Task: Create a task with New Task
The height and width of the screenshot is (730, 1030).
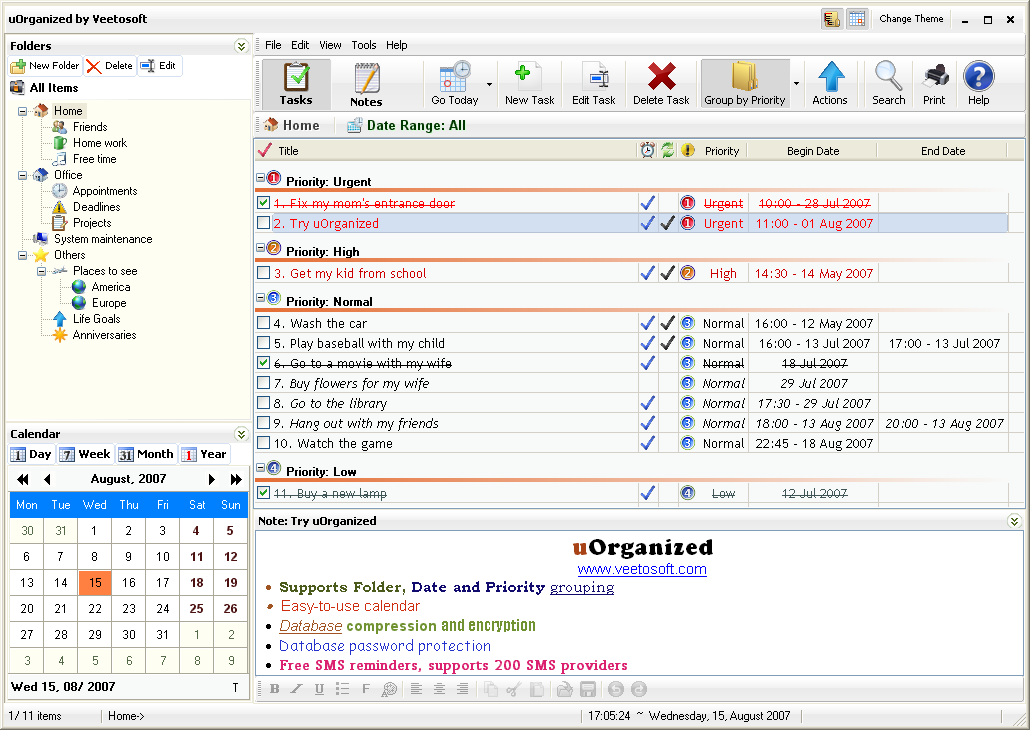Action: tap(529, 83)
